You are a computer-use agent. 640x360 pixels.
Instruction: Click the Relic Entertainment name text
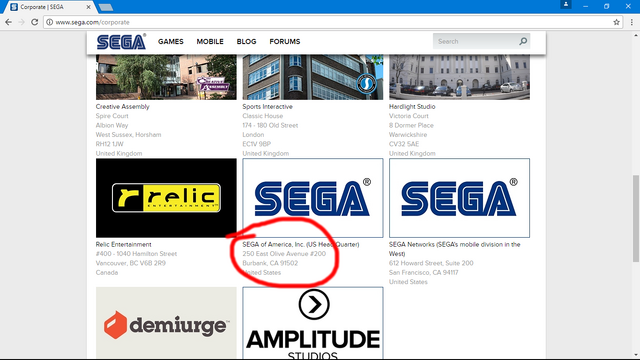click(123, 244)
